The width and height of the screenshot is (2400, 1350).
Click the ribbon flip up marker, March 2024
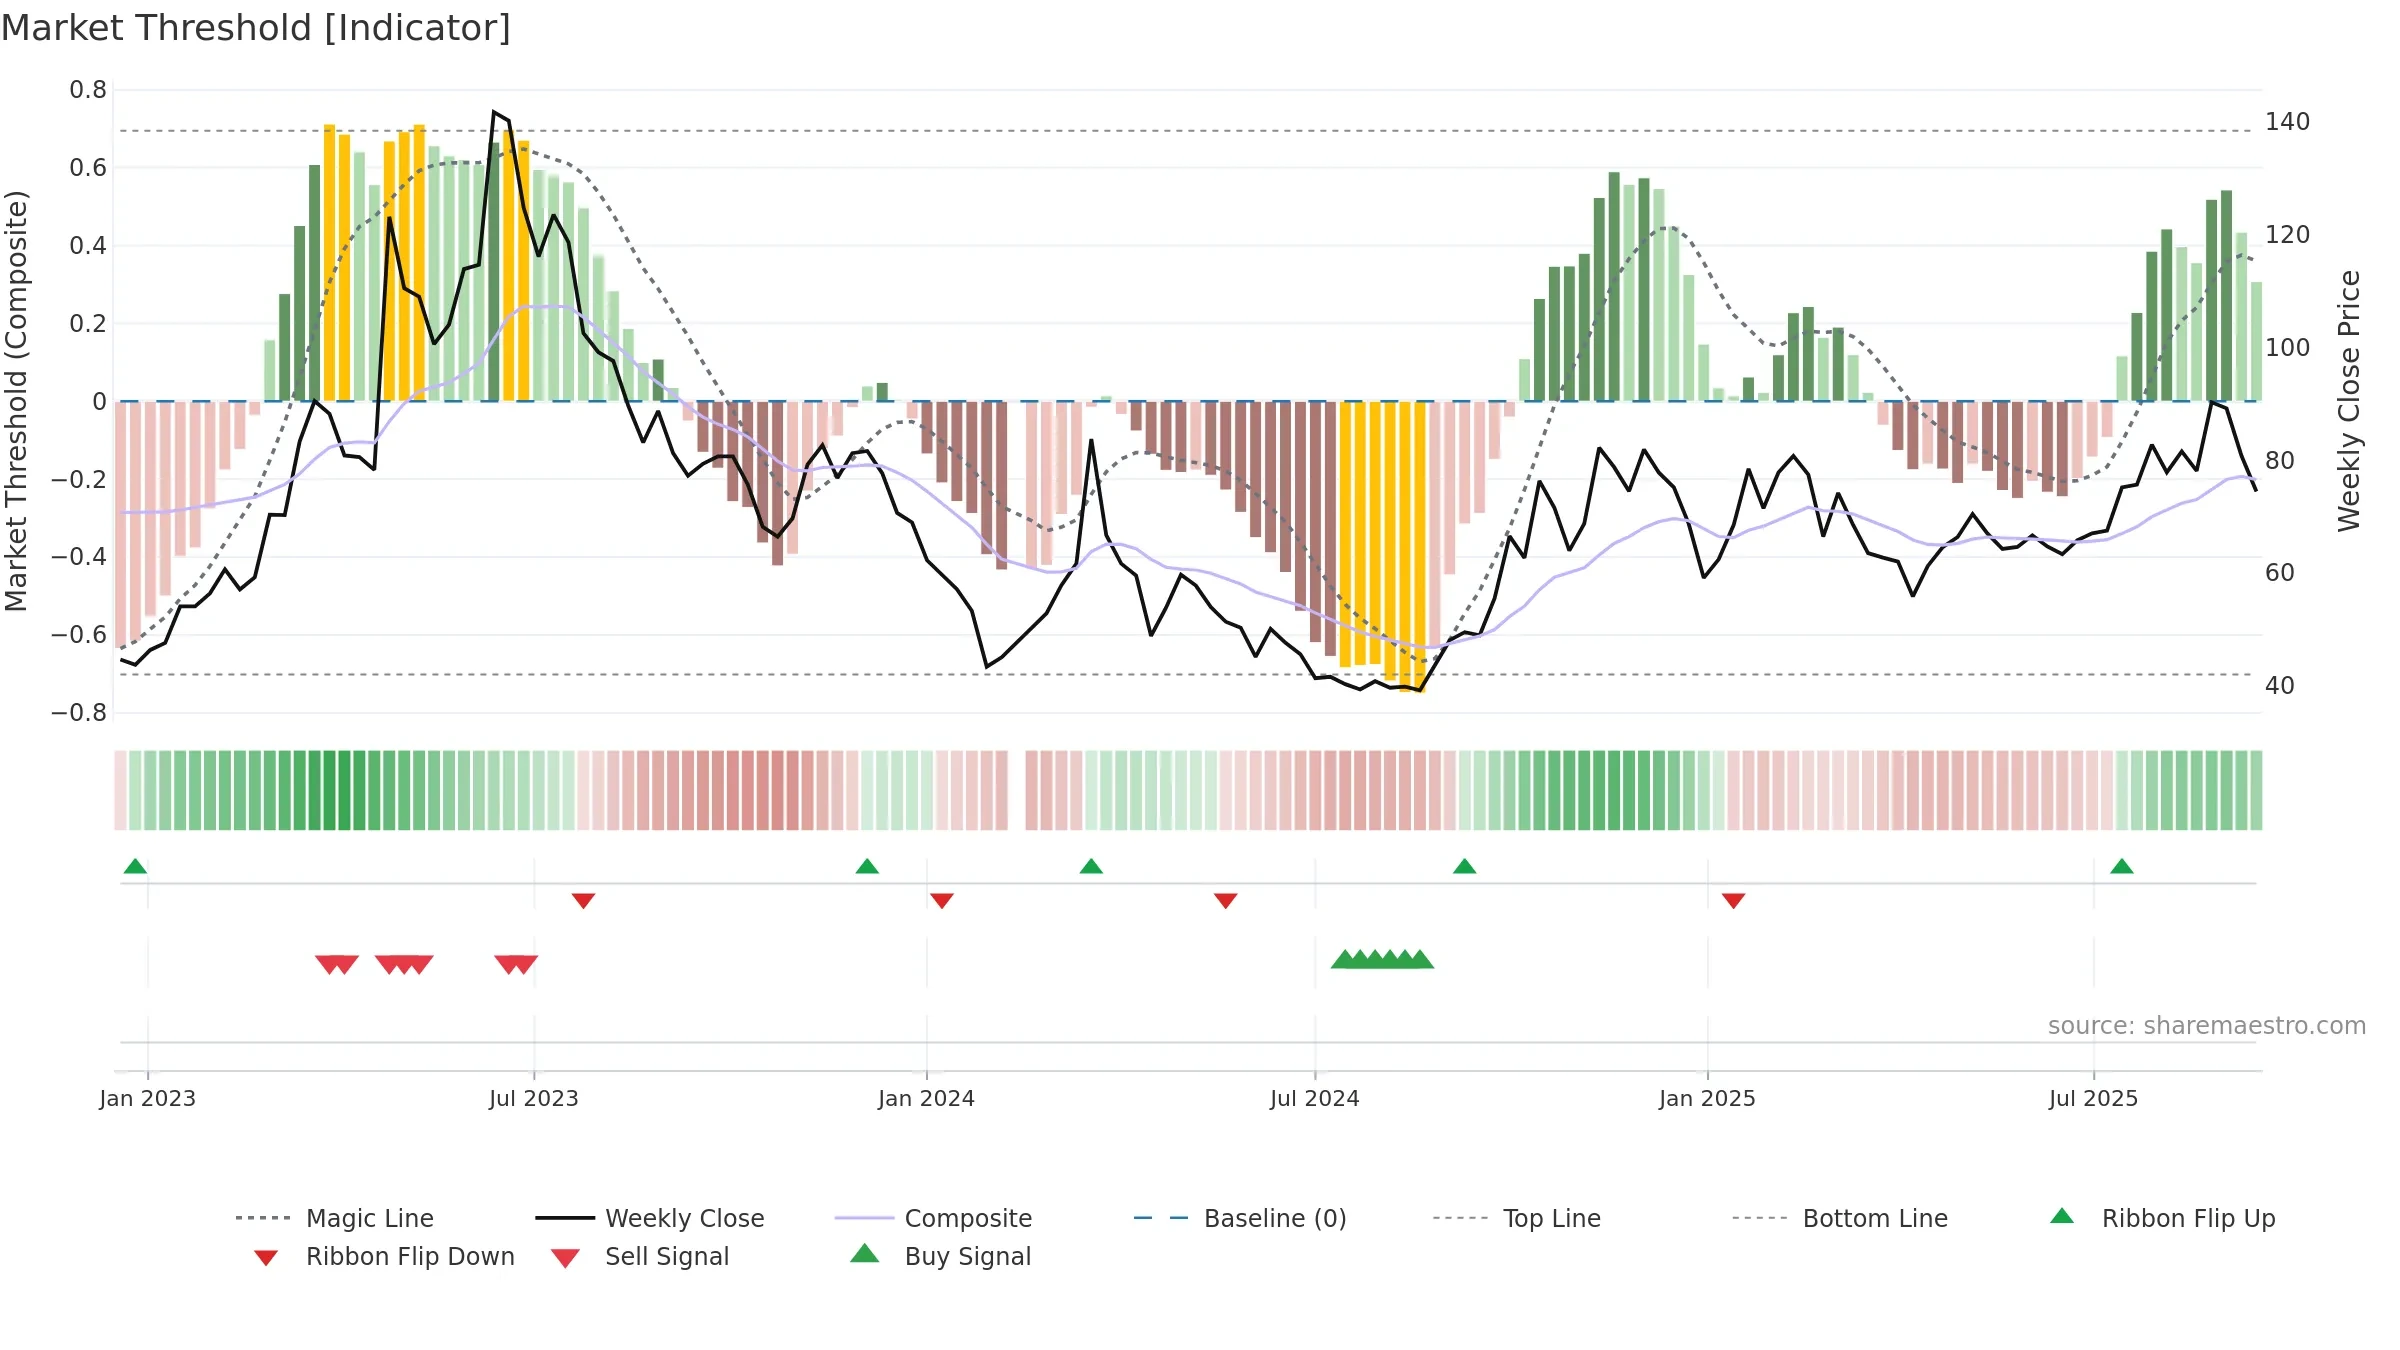tap(1091, 866)
